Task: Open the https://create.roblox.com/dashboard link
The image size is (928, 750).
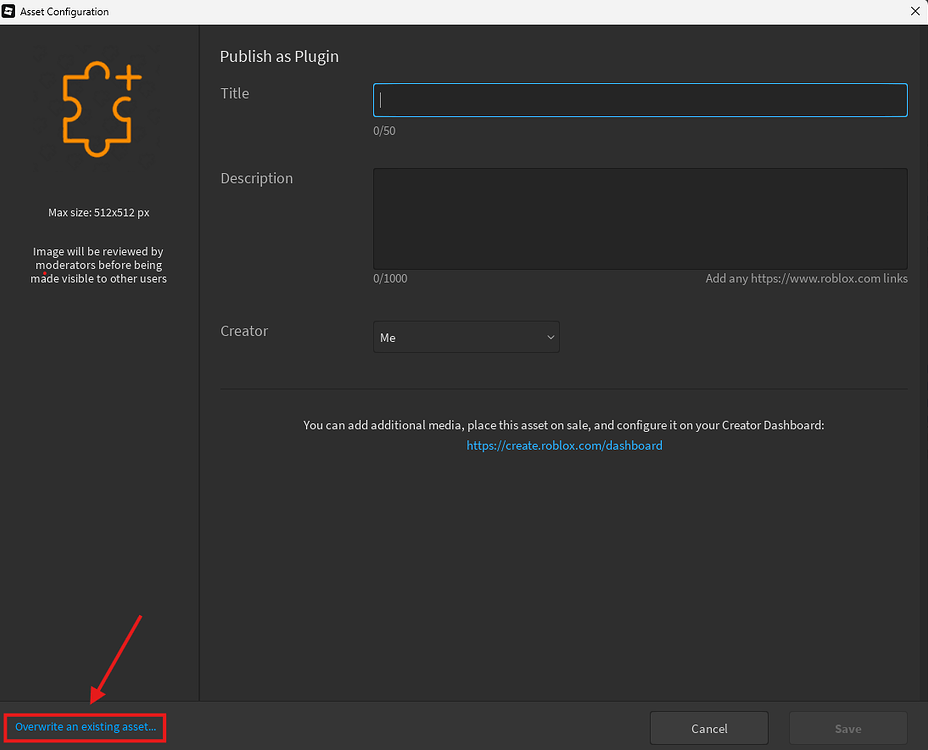Action: coord(564,445)
